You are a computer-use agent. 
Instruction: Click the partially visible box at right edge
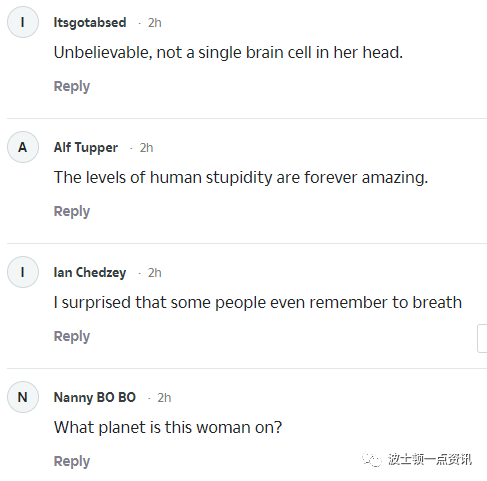pos(482,338)
